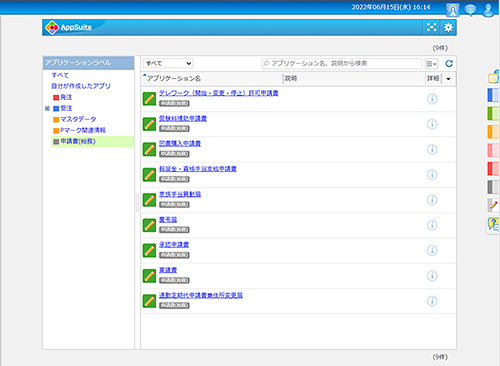Show details info for 図書購入申請書

tap(432, 149)
